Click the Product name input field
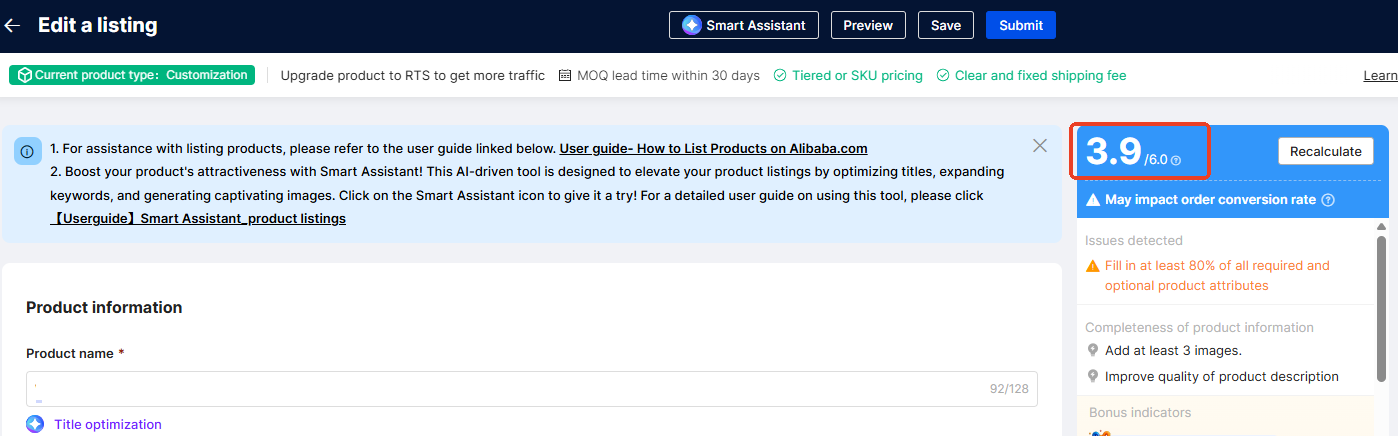 click(x=500, y=390)
